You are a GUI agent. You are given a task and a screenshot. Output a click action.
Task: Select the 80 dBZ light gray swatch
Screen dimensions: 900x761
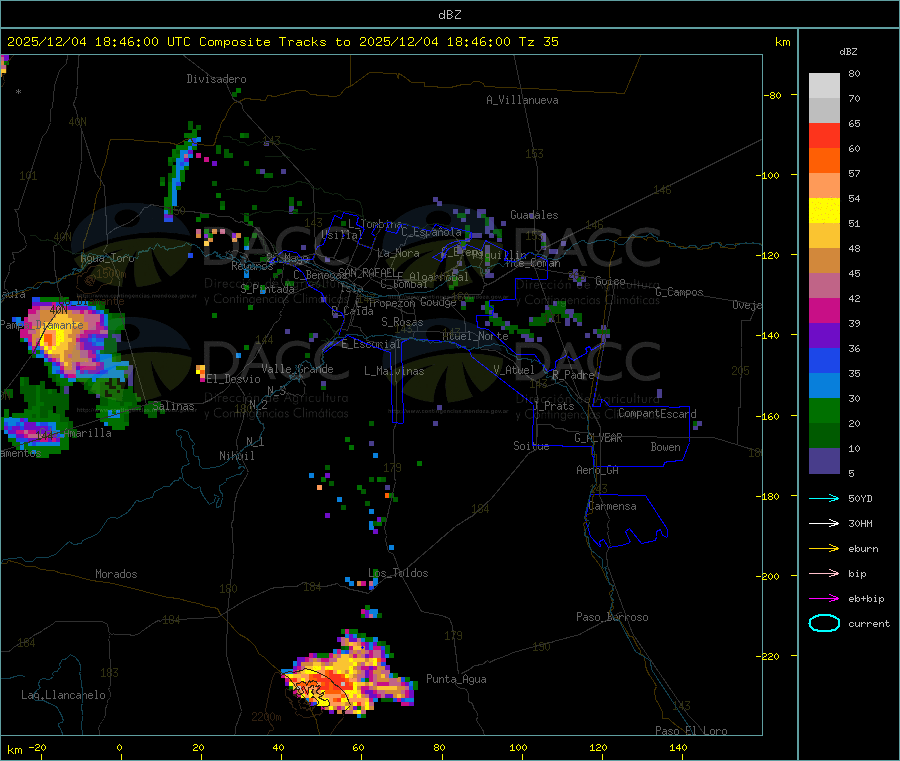pyautogui.click(x=824, y=86)
